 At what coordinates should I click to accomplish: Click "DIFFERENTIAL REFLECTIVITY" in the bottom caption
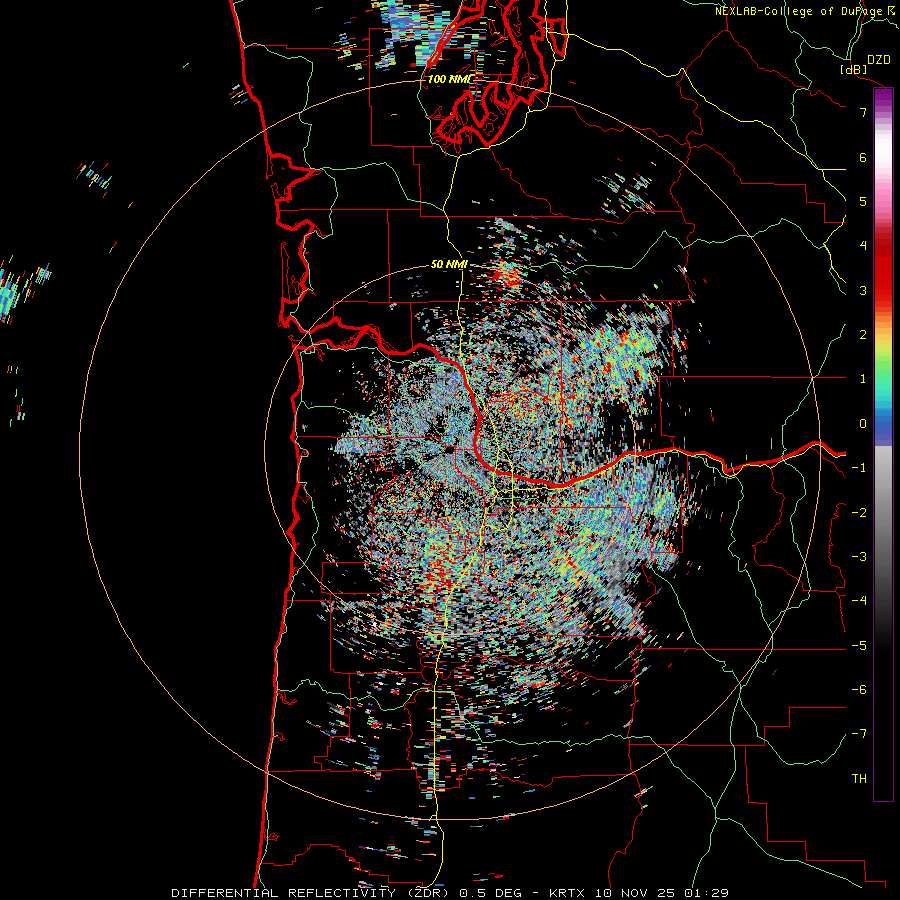click(x=284, y=893)
